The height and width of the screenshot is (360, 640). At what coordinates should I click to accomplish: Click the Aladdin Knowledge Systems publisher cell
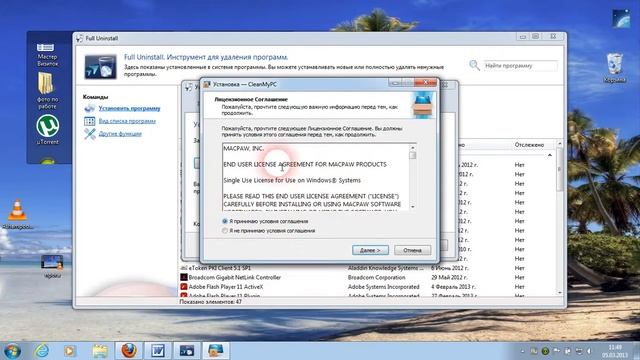pyautogui.click(x=385, y=268)
